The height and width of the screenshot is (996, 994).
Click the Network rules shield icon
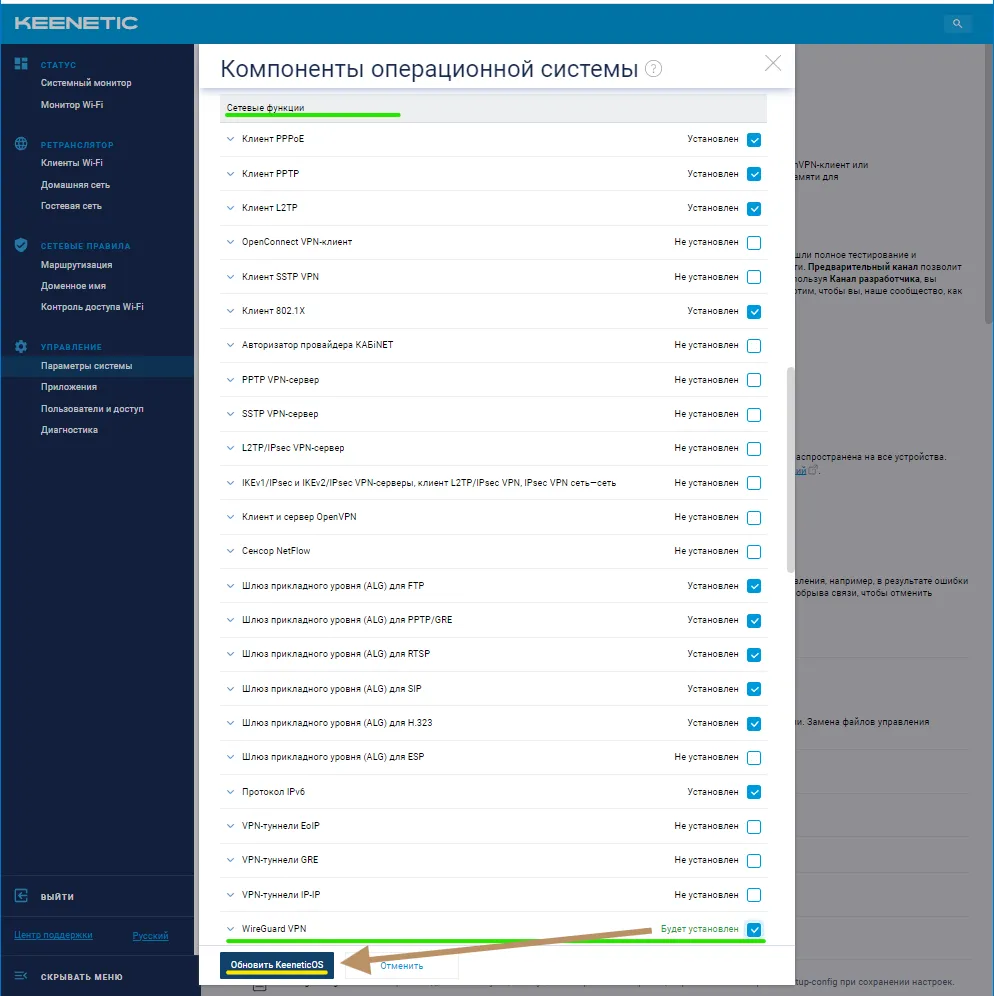click(21, 245)
